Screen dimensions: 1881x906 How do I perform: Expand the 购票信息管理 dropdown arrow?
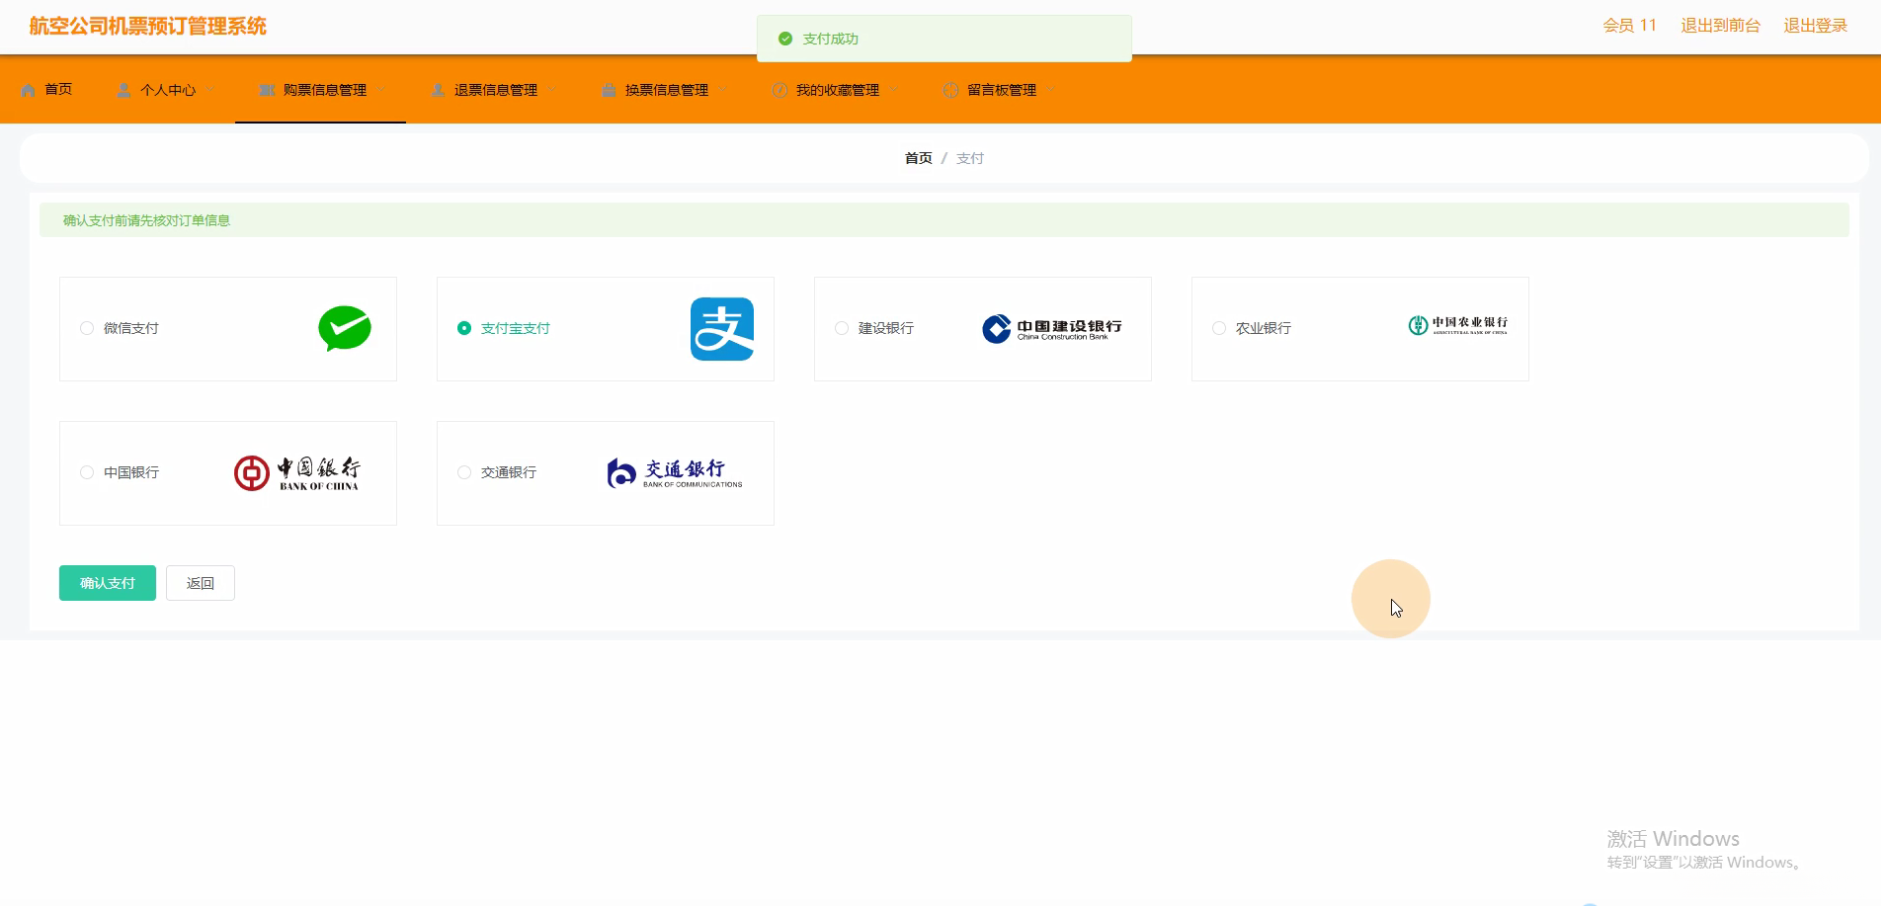(x=381, y=91)
